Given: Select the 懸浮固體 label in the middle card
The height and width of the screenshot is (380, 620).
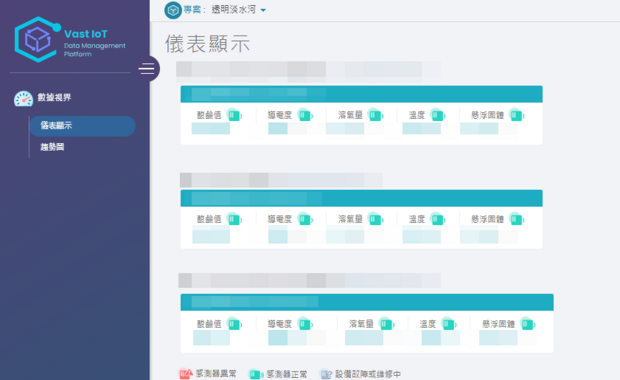Looking at the screenshot, I should [488, 219].
